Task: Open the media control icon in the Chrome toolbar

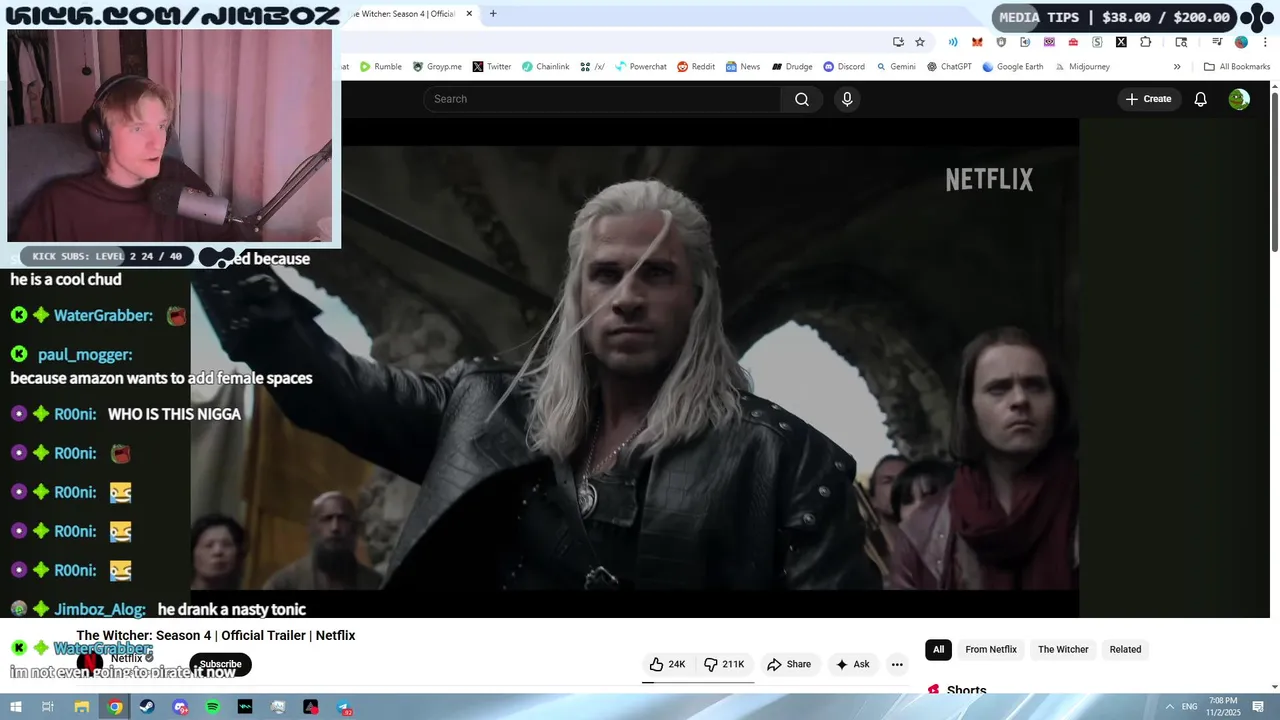Action: pyautogui.click(x=1217, y=42)
